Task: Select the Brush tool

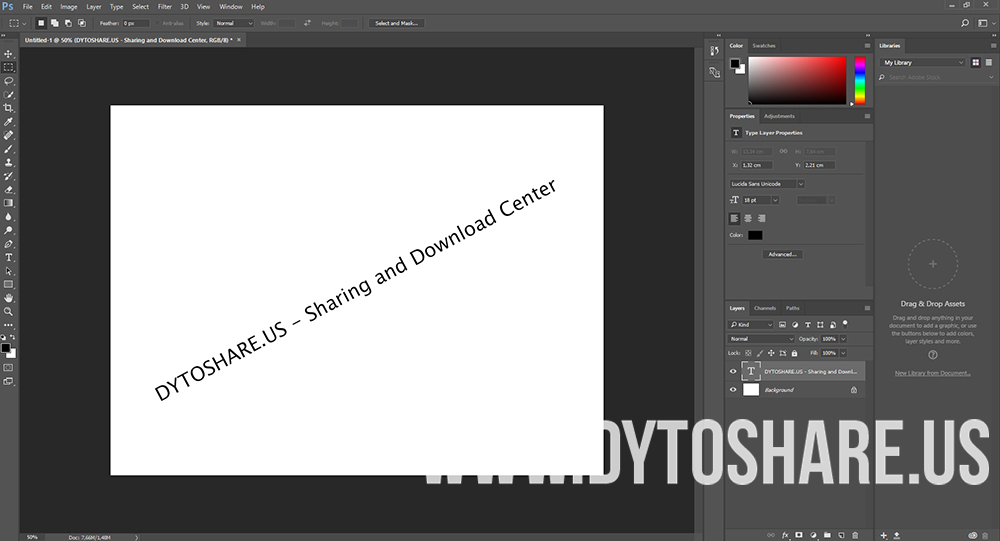Action: pyautogui.click(x=9, y=148)
